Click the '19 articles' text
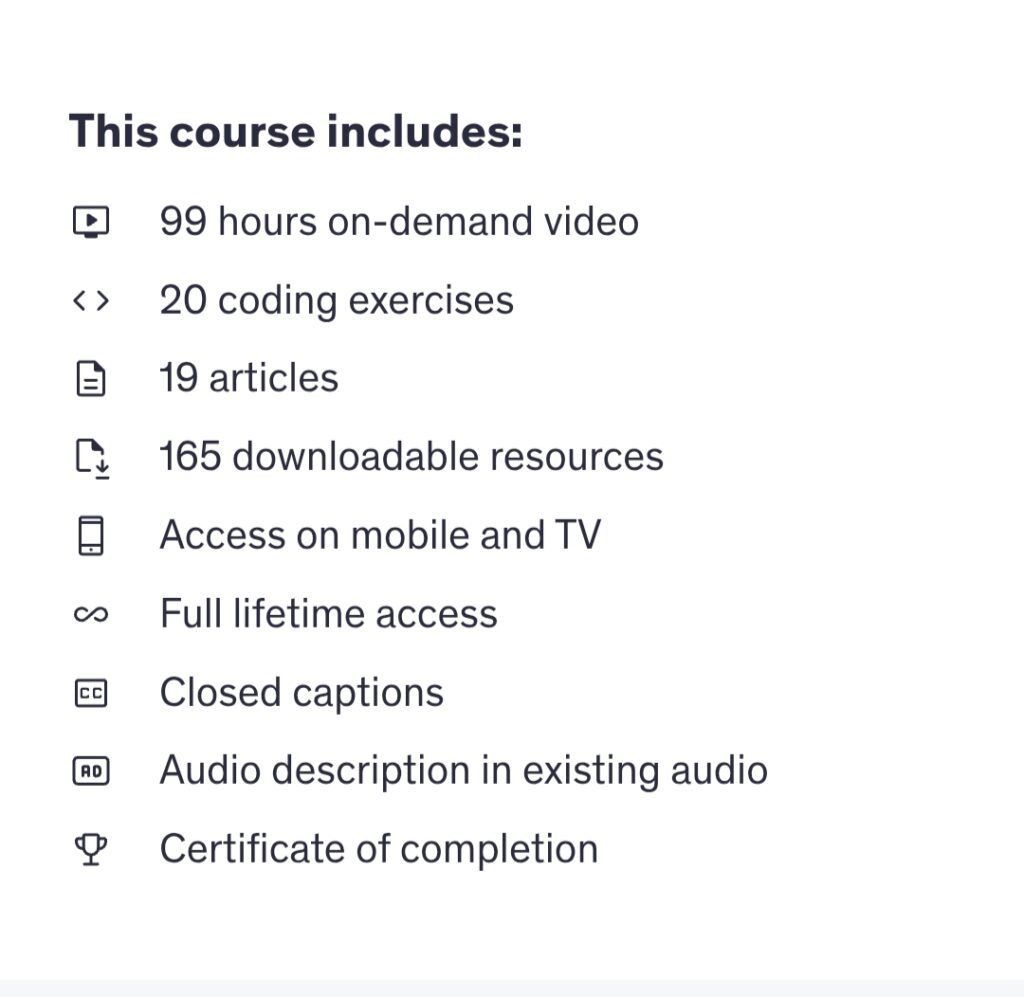 pos(249,379)
